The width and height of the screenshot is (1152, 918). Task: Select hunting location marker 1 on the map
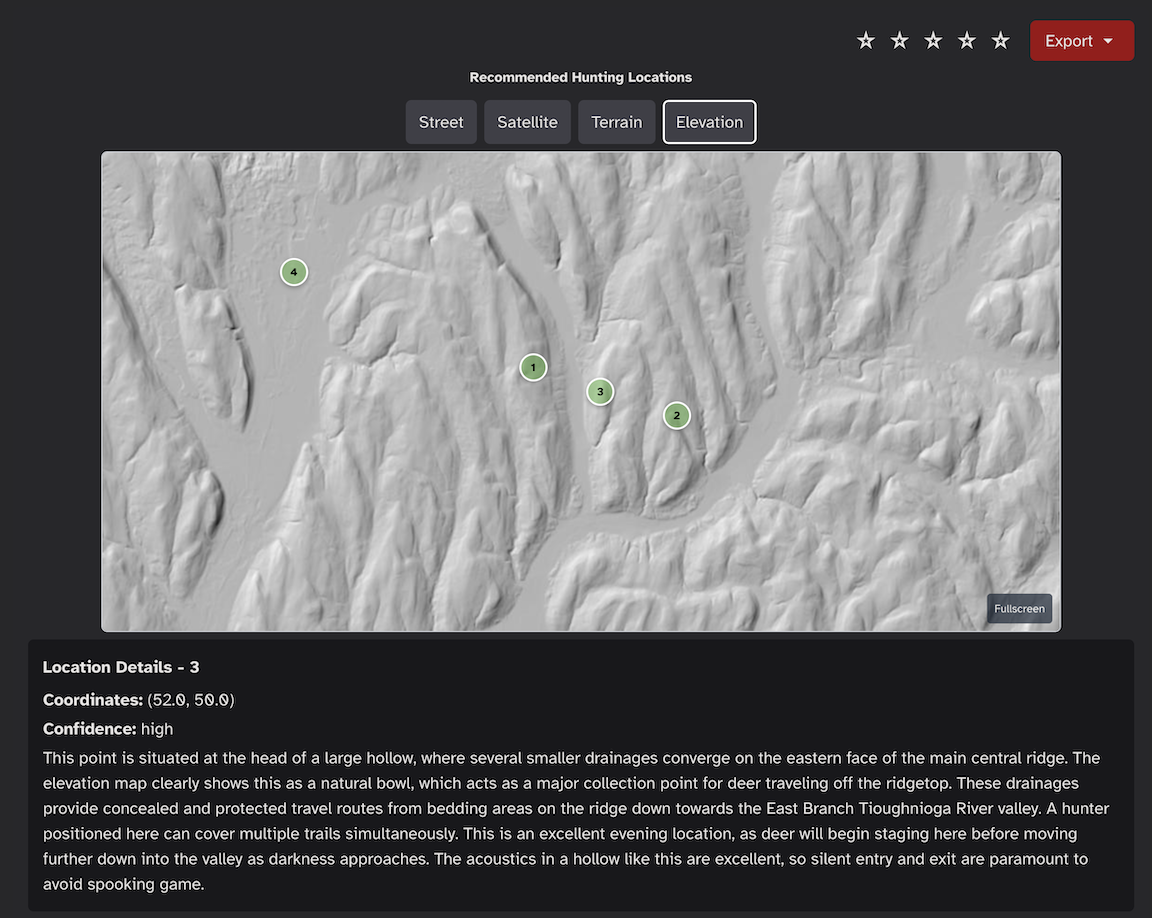(x=533, y=367)
